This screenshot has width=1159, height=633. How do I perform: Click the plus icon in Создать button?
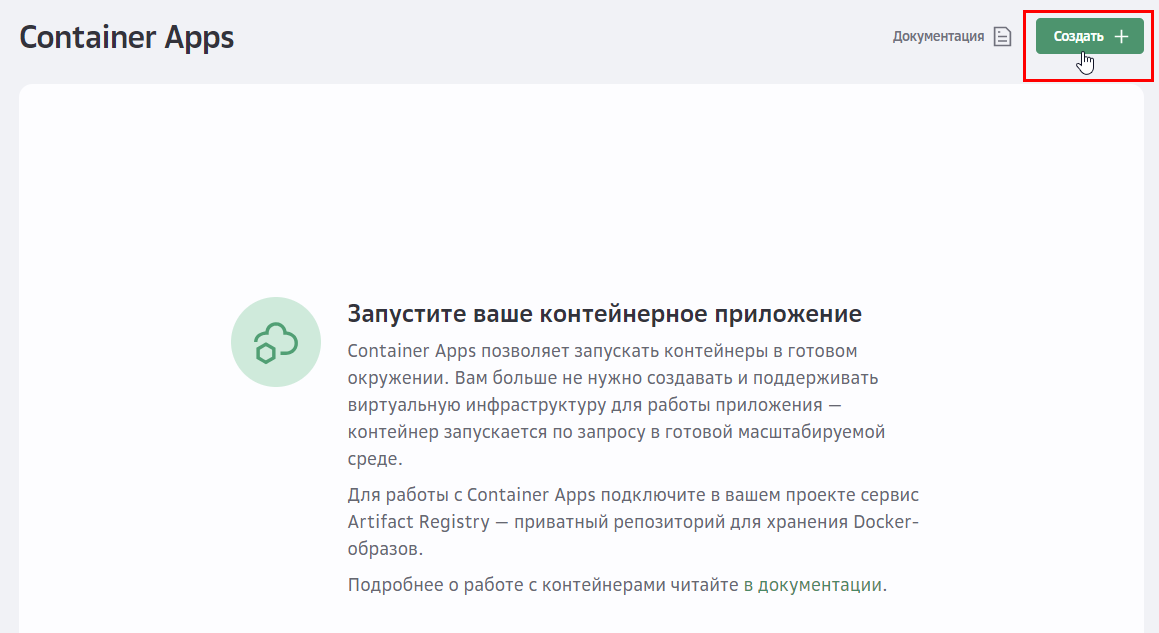pos(1121,36)
